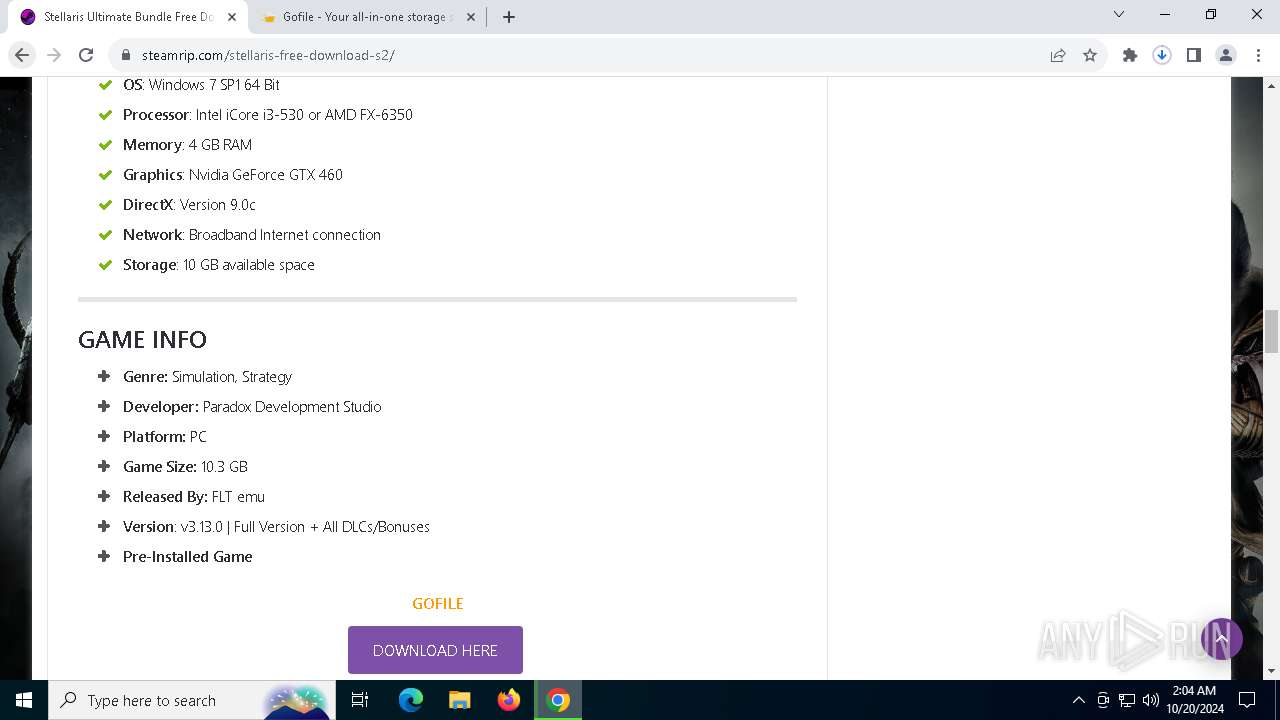This screenshot has width=1280, height=720.
Task: Share this page via address bar icon
Action: pyautogui.click(x=1058, y=55)
